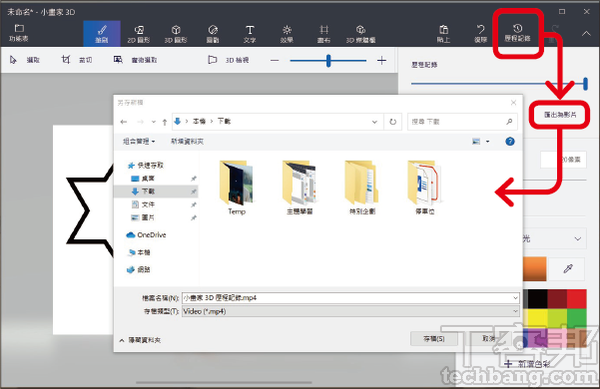Go back in the save dialog
This screenshot has height=389, width=600.
coord(124,122)
